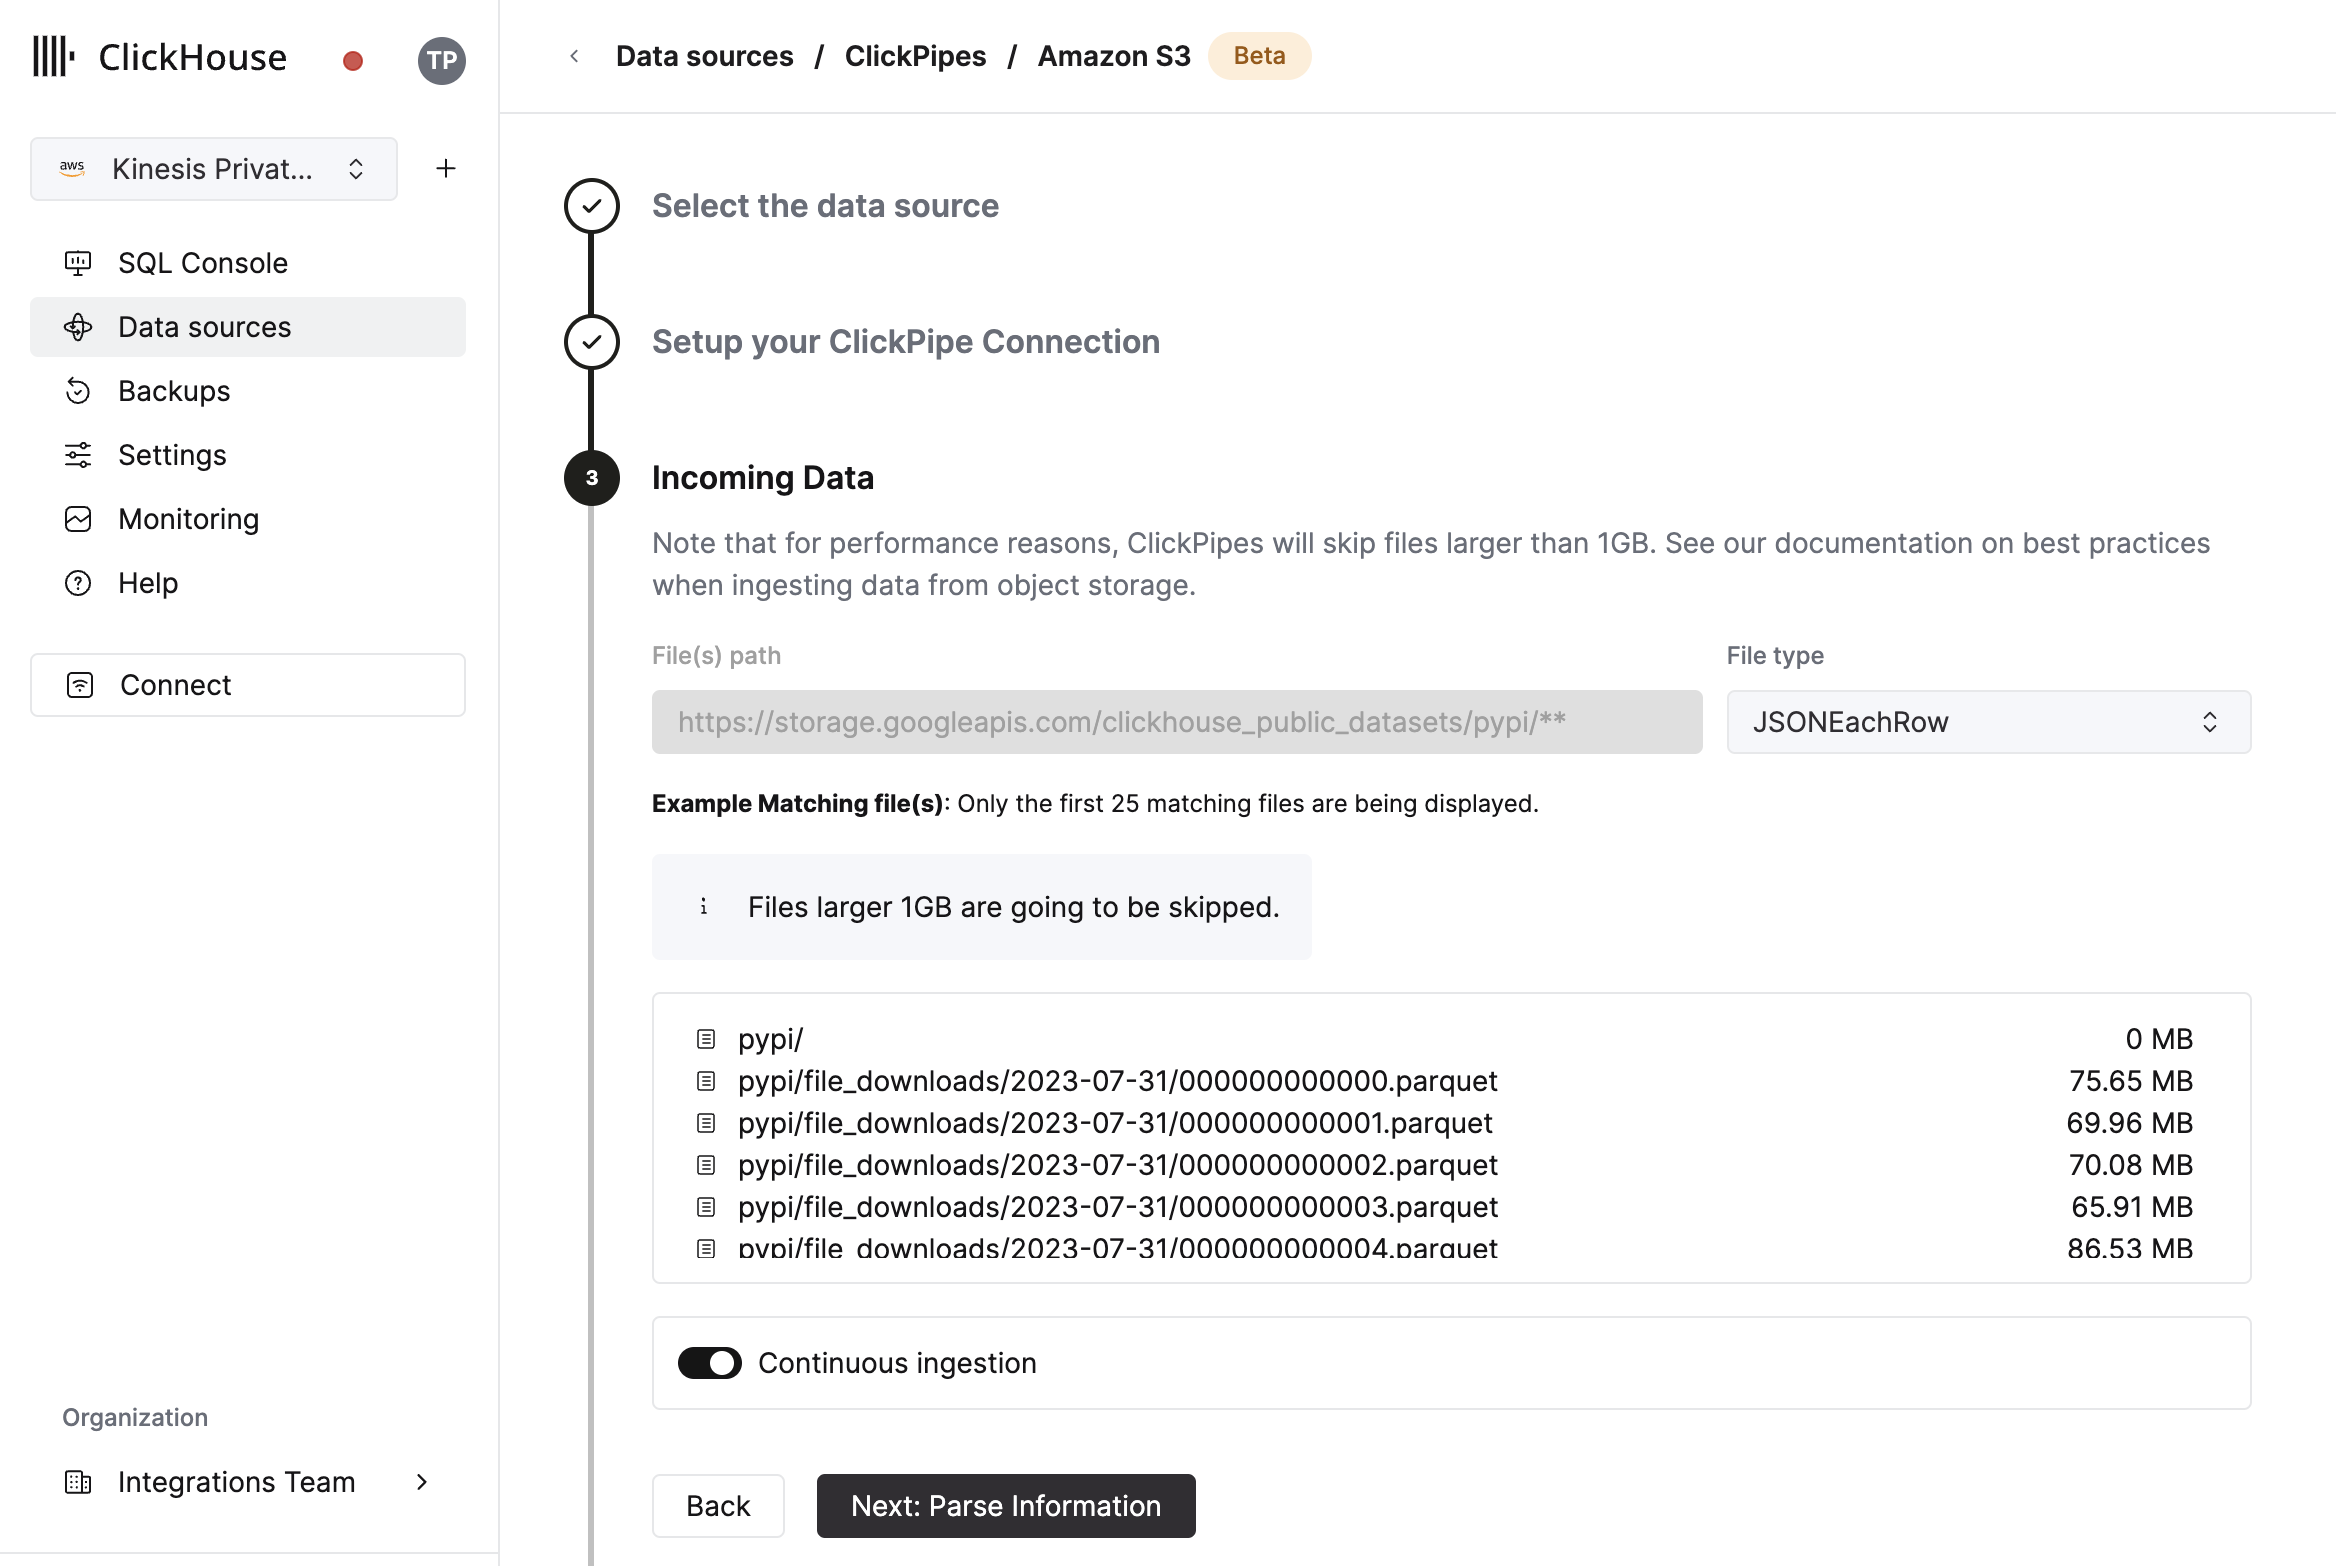The width and height of the screenshot is (2336, 1566).
Task: Open SQL Console from the sidebar
Action: [203, 263]
